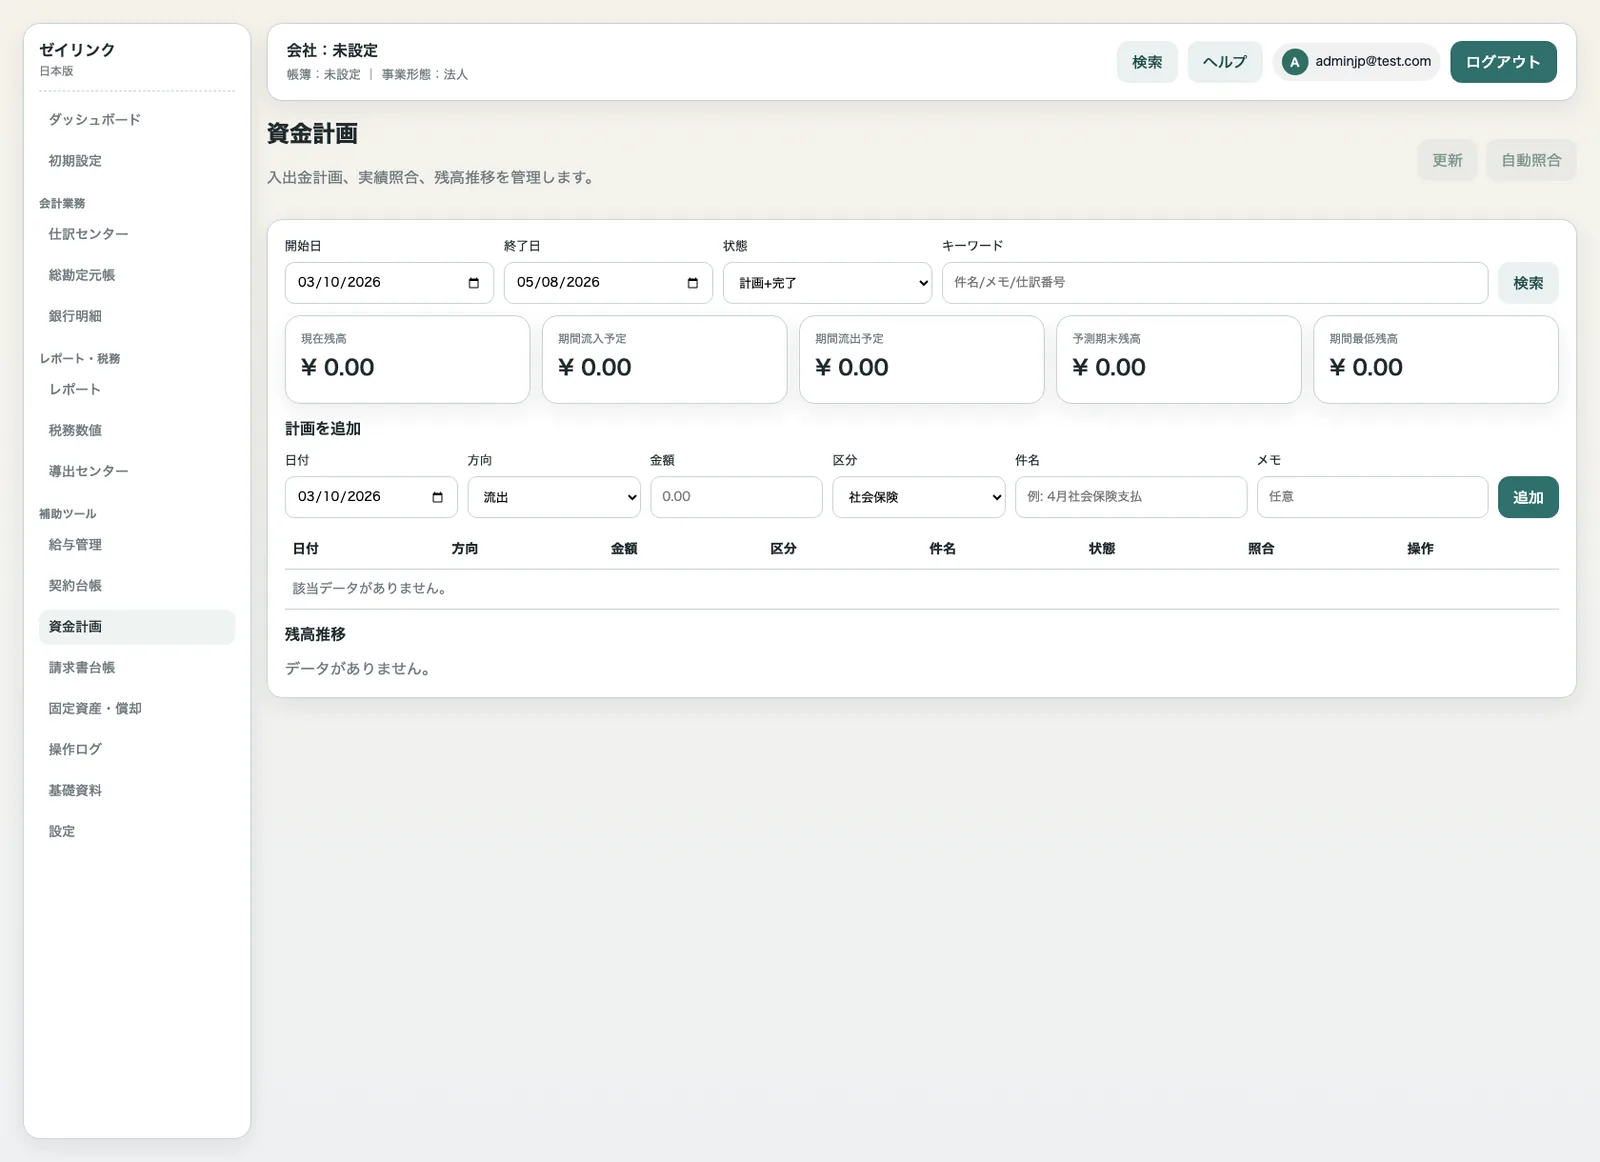This screenshot has width=1600, height=1162.
Task: Click the キーワード search input field
Action: coord(1215,283)
